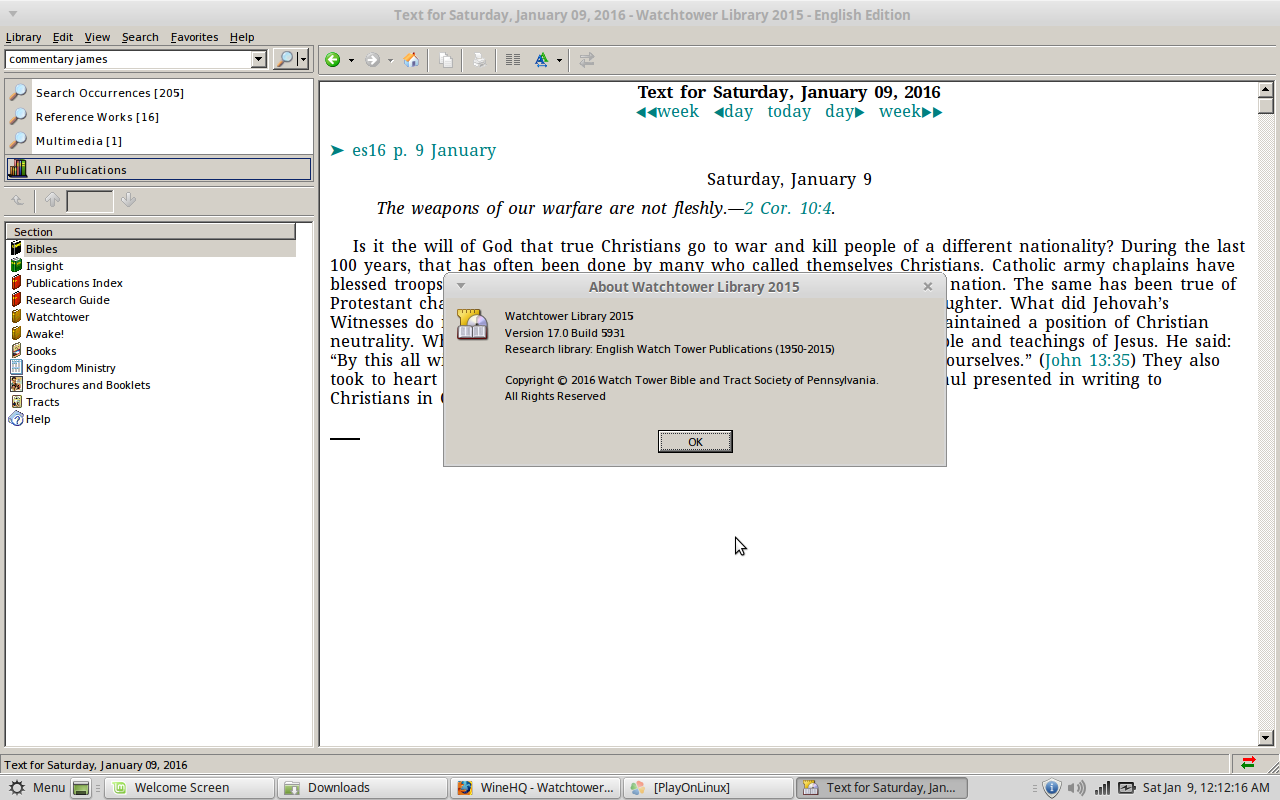This screenshot has height=800, width=1280.
Task: Go back with the green arrow
Action: pos(332,60)
